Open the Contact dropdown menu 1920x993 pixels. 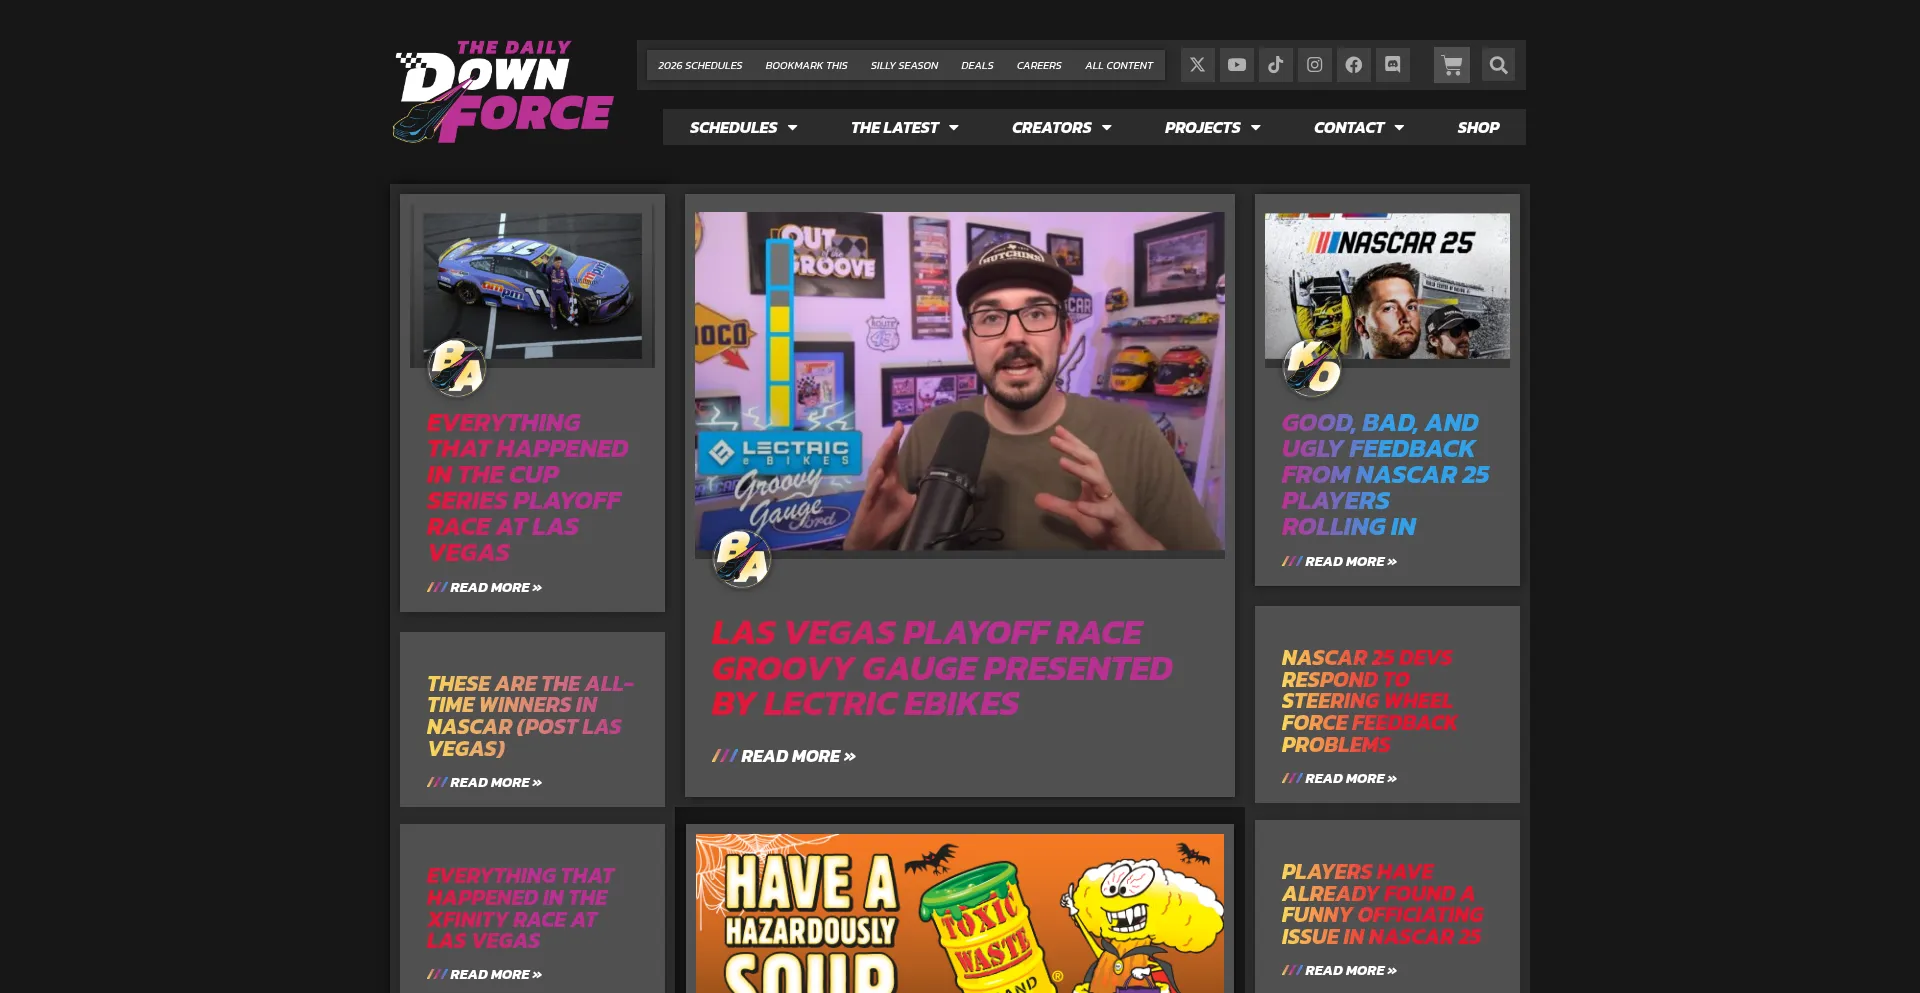pos(1358,127)
